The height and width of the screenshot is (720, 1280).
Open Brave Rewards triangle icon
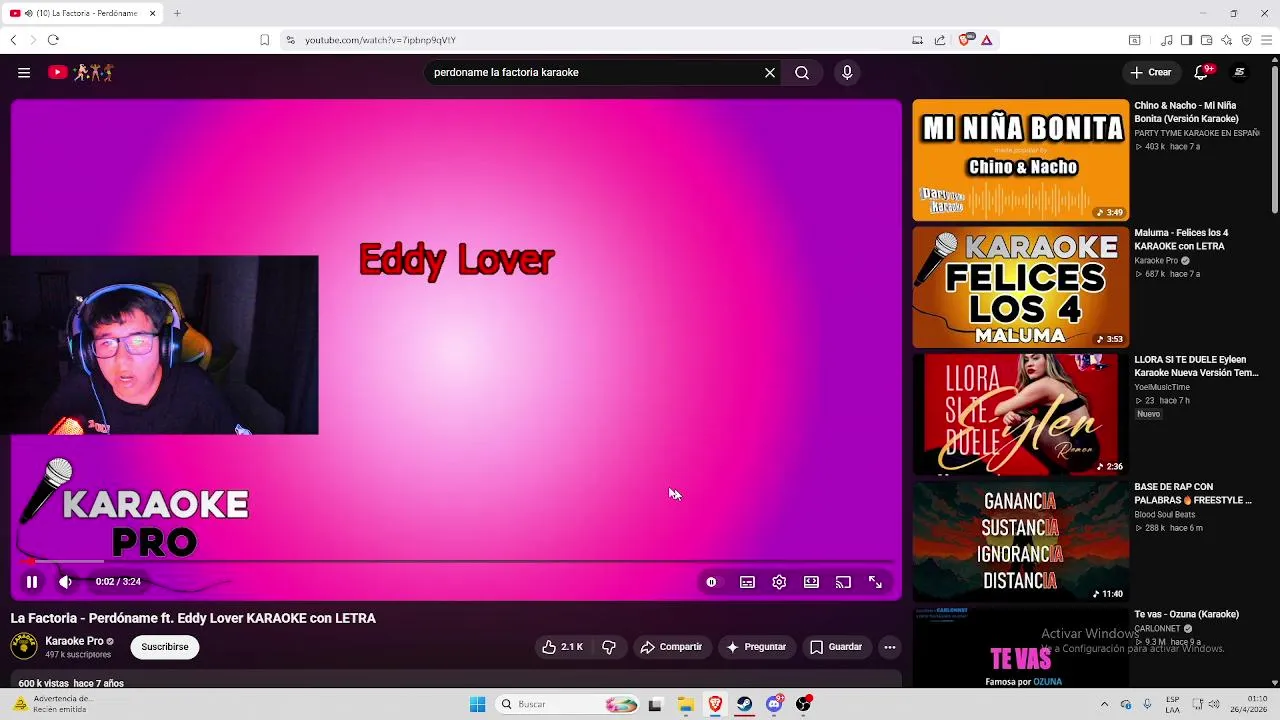[x=986, y=40]
